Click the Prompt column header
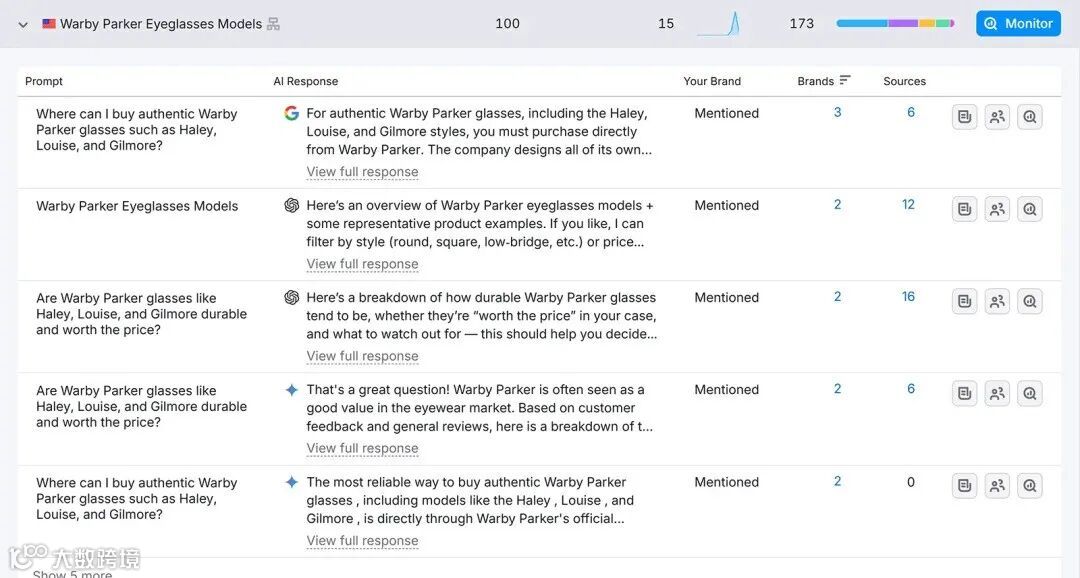Viewport: 1080px width, 578px height. point(44,81)
